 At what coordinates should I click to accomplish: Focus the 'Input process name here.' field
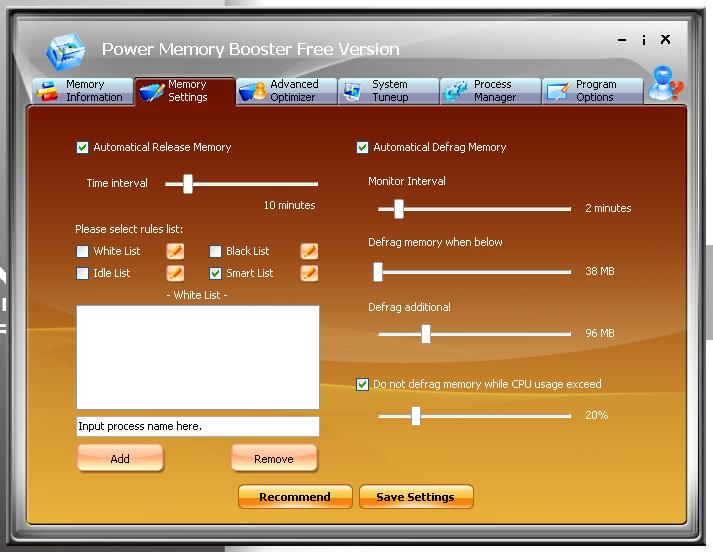point(198,427)
